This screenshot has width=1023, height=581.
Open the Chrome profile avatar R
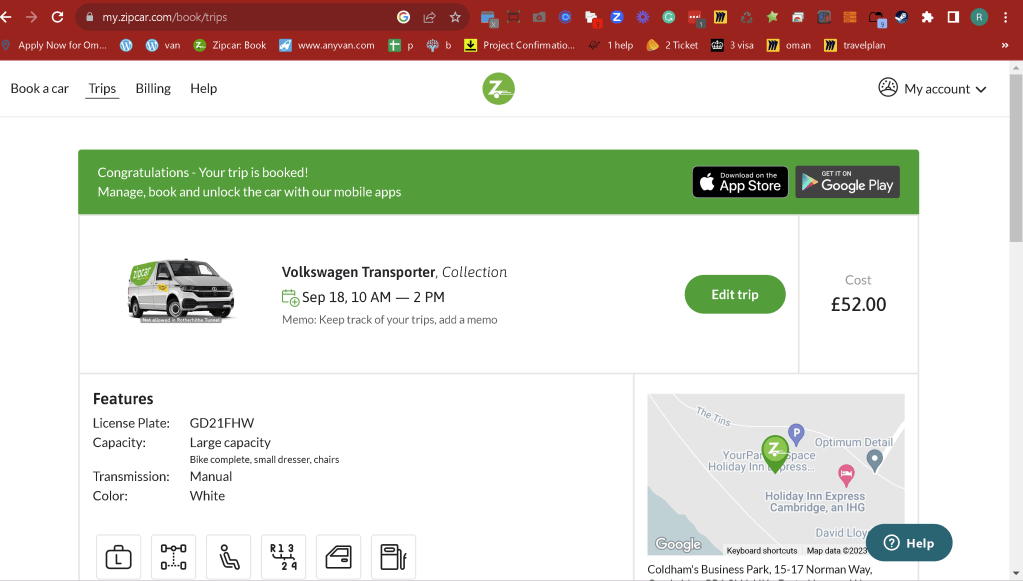tap(979, 18)
